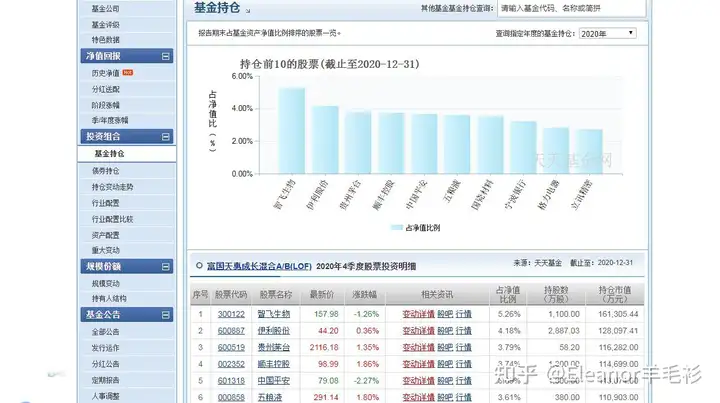Open 债券持仓 in the sidebar
The width and height of the screenshot is (720, 403).
(x=105, y=171)
